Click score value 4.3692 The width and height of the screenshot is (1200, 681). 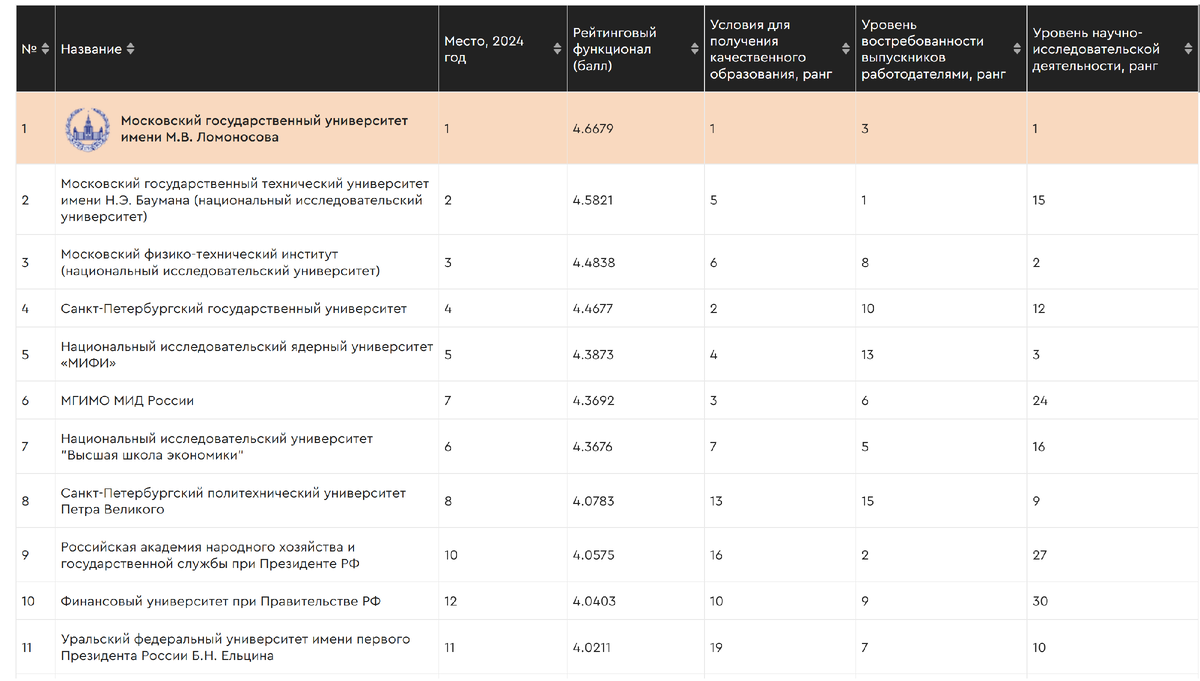pyautogui.click(x=593, y=400)
